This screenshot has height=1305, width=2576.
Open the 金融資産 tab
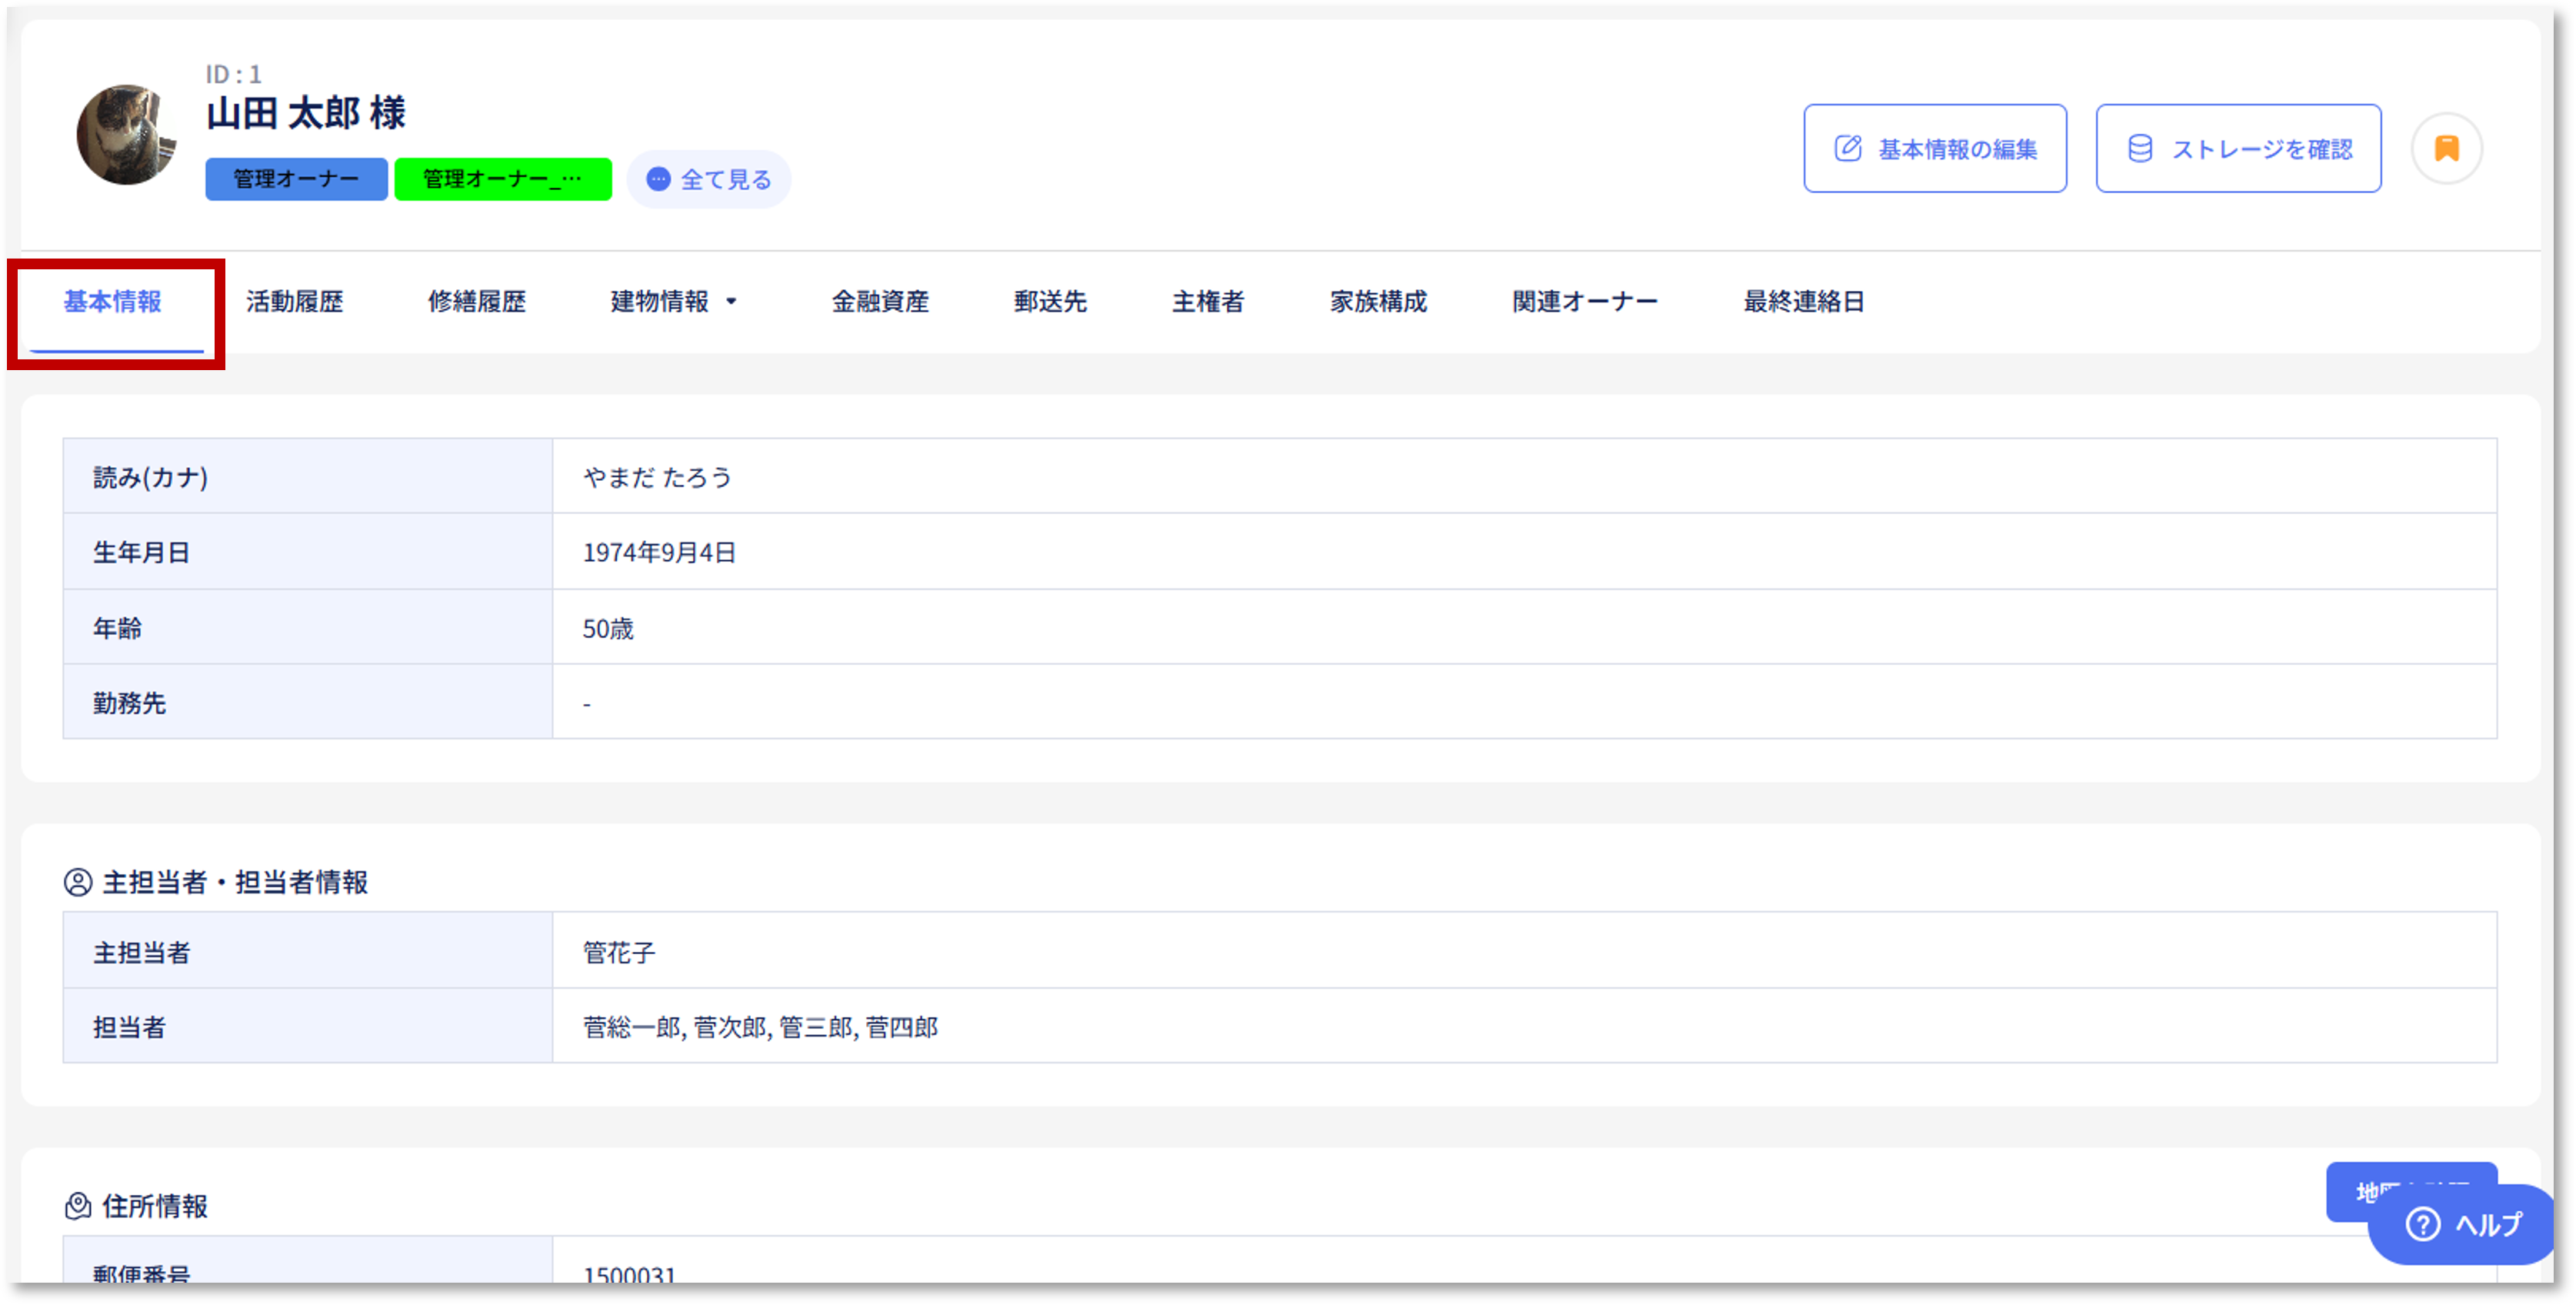click(880, 302)
